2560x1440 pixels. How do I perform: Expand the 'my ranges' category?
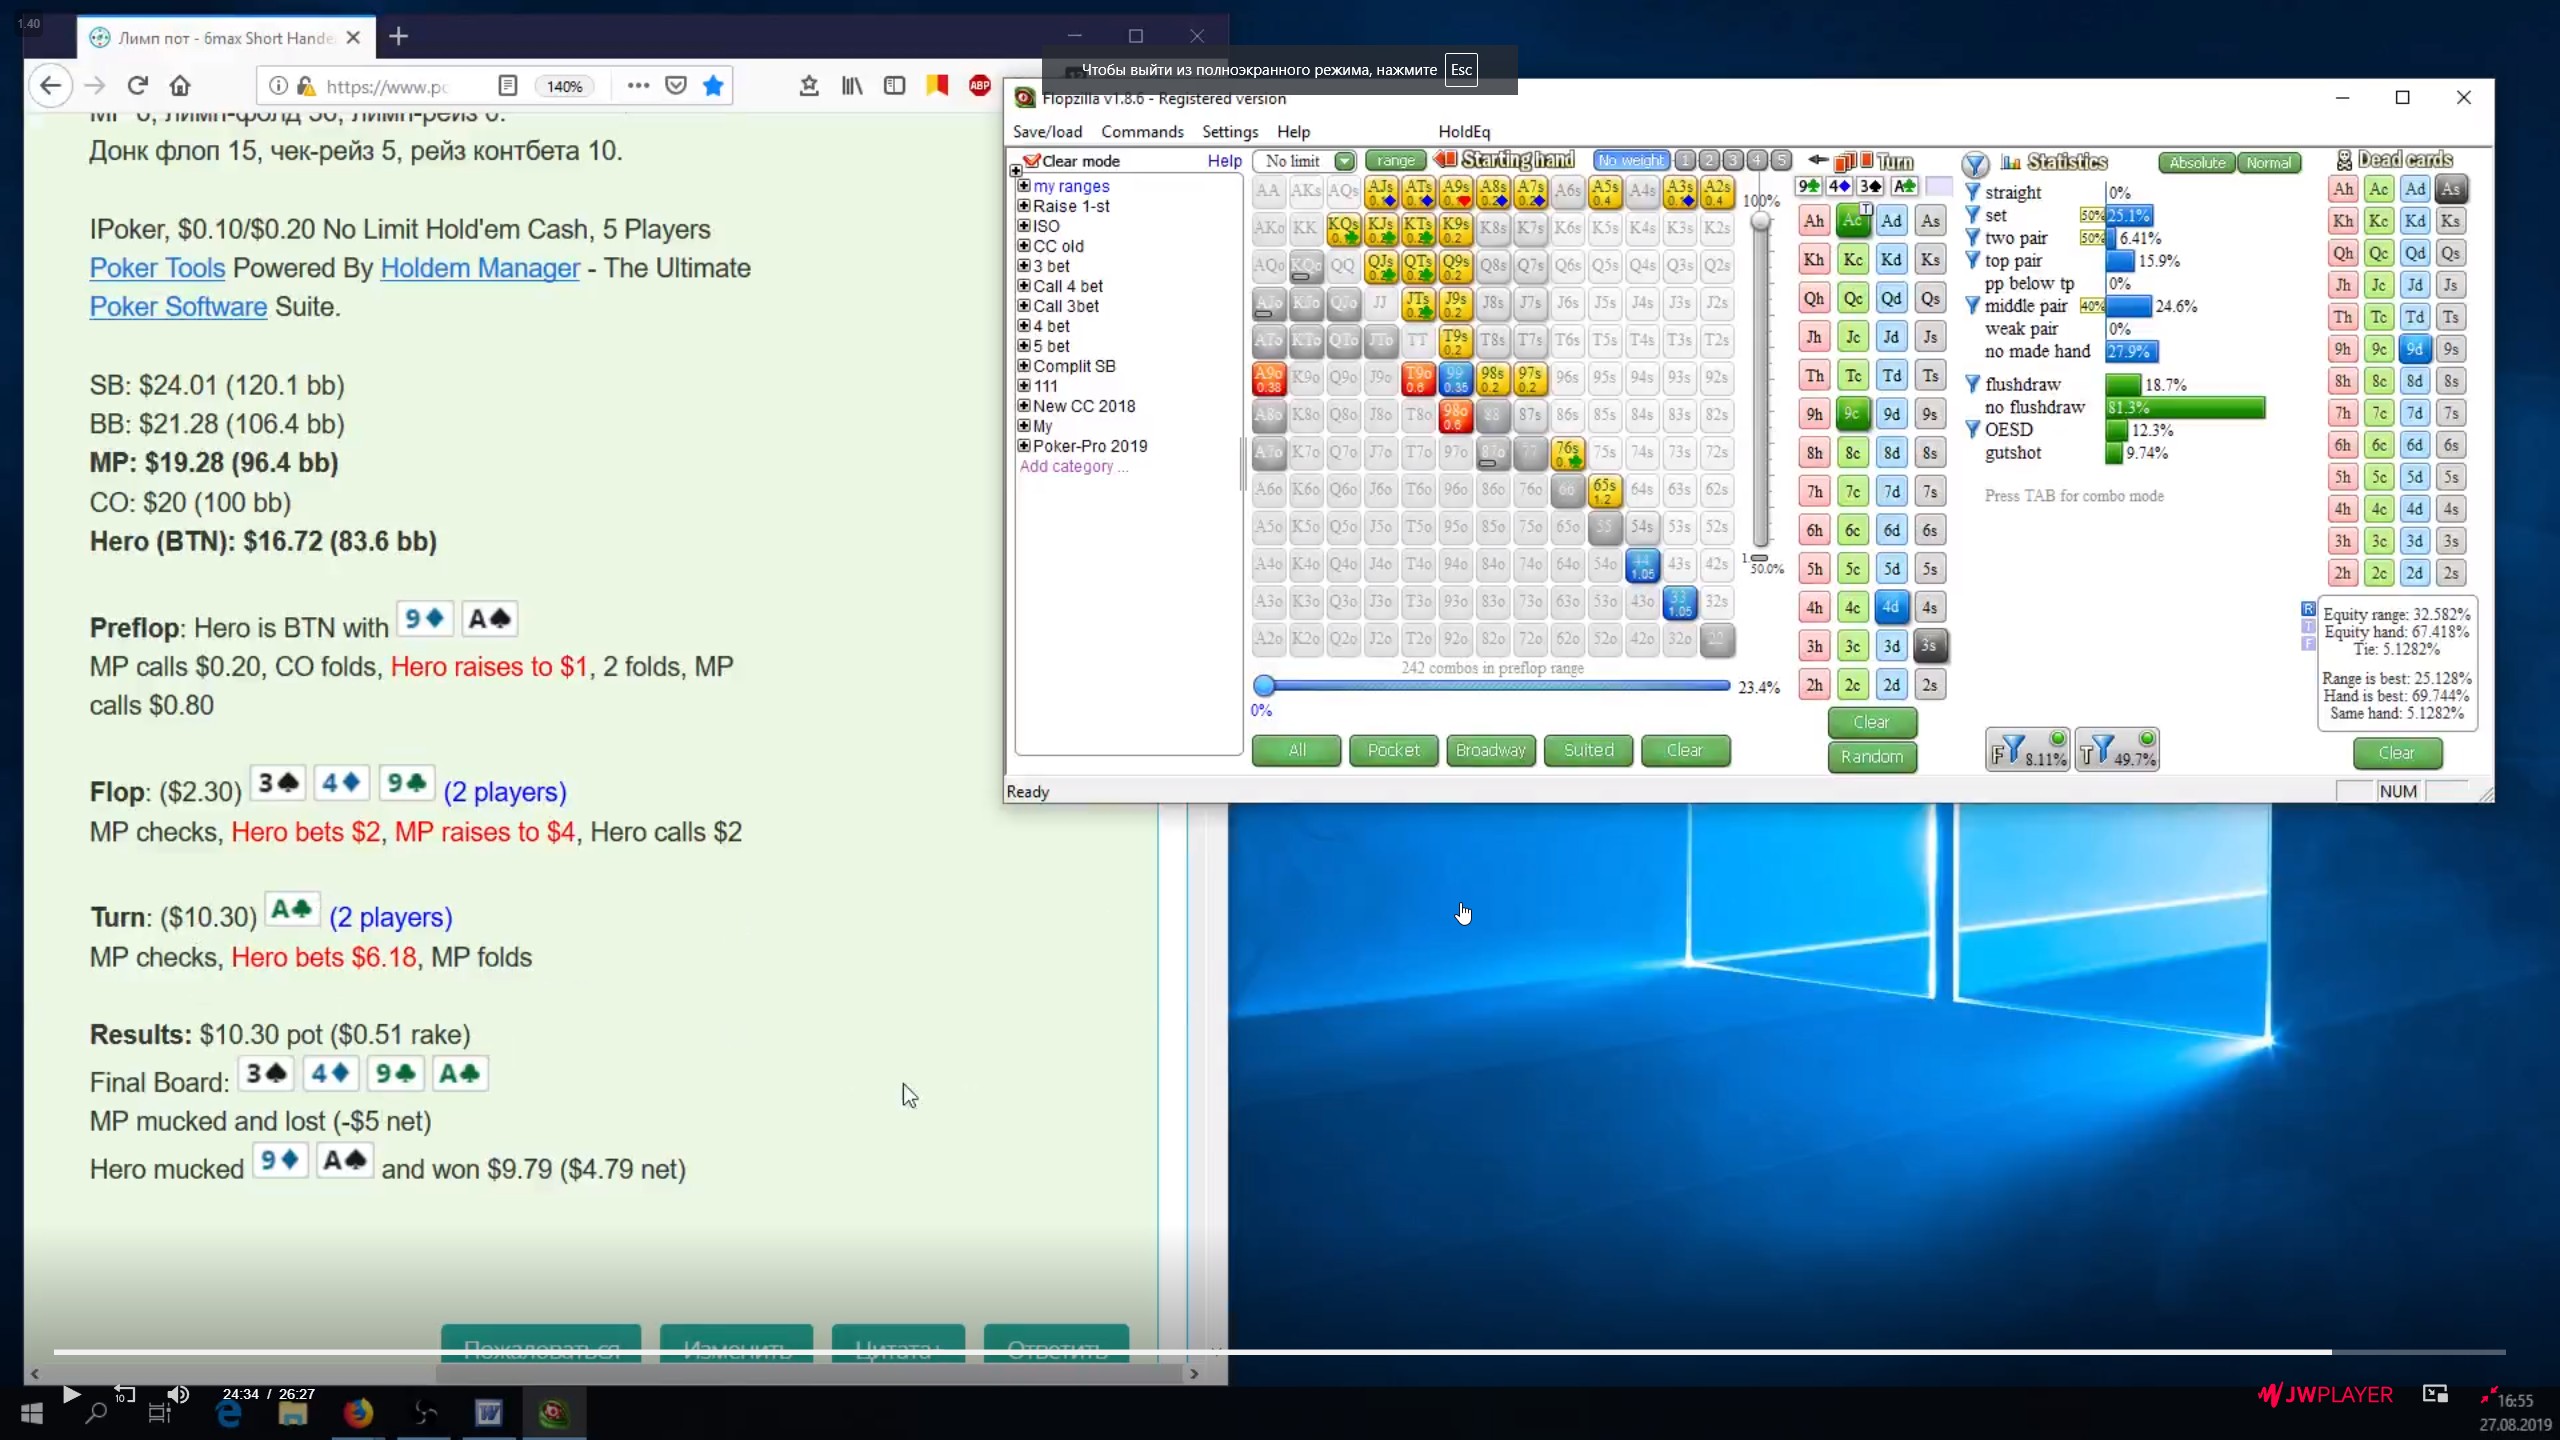1023,186
